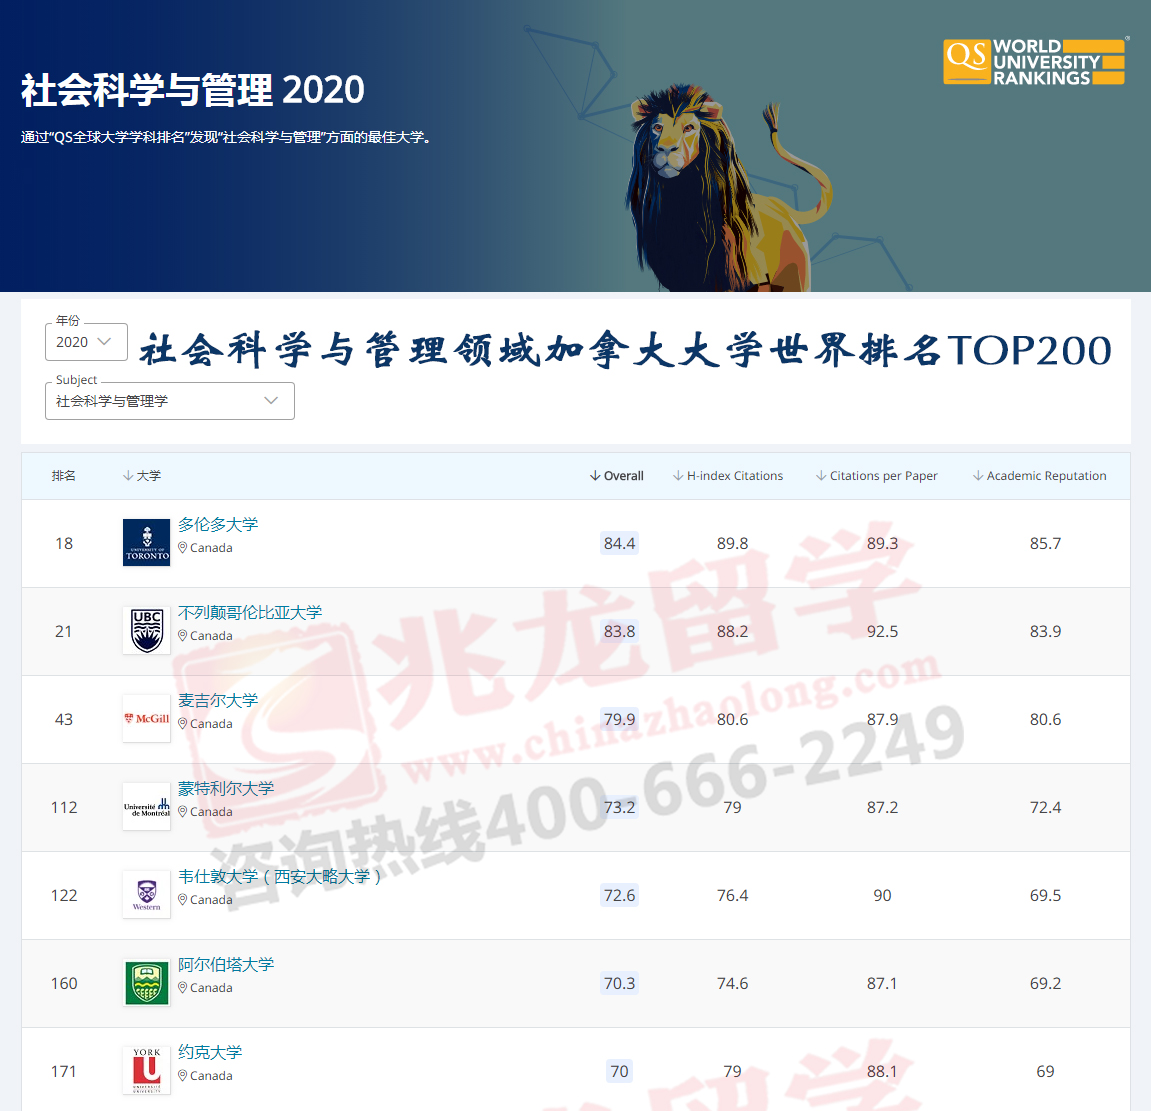Click the UBC university logo
The width and height of the screenshot is (1151, 1111).
[146, 631]
